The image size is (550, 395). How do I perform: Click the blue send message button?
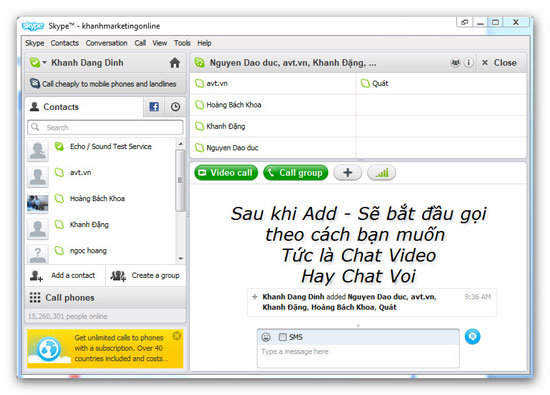tap(472, 336)
